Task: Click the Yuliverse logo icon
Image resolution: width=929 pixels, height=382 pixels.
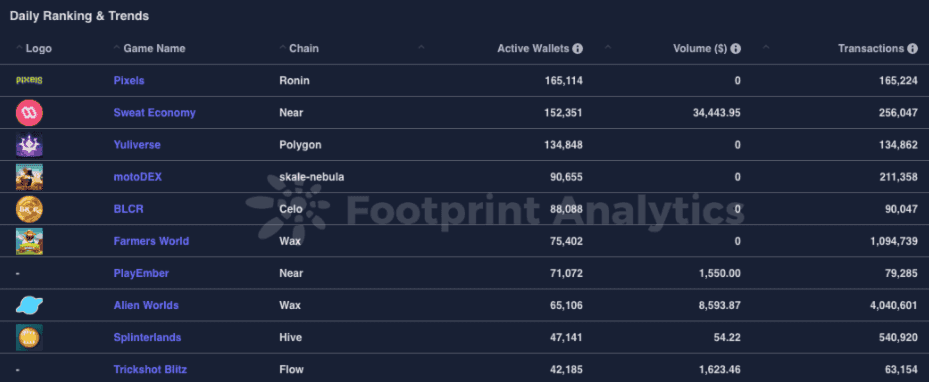Action: coord(29,145)
